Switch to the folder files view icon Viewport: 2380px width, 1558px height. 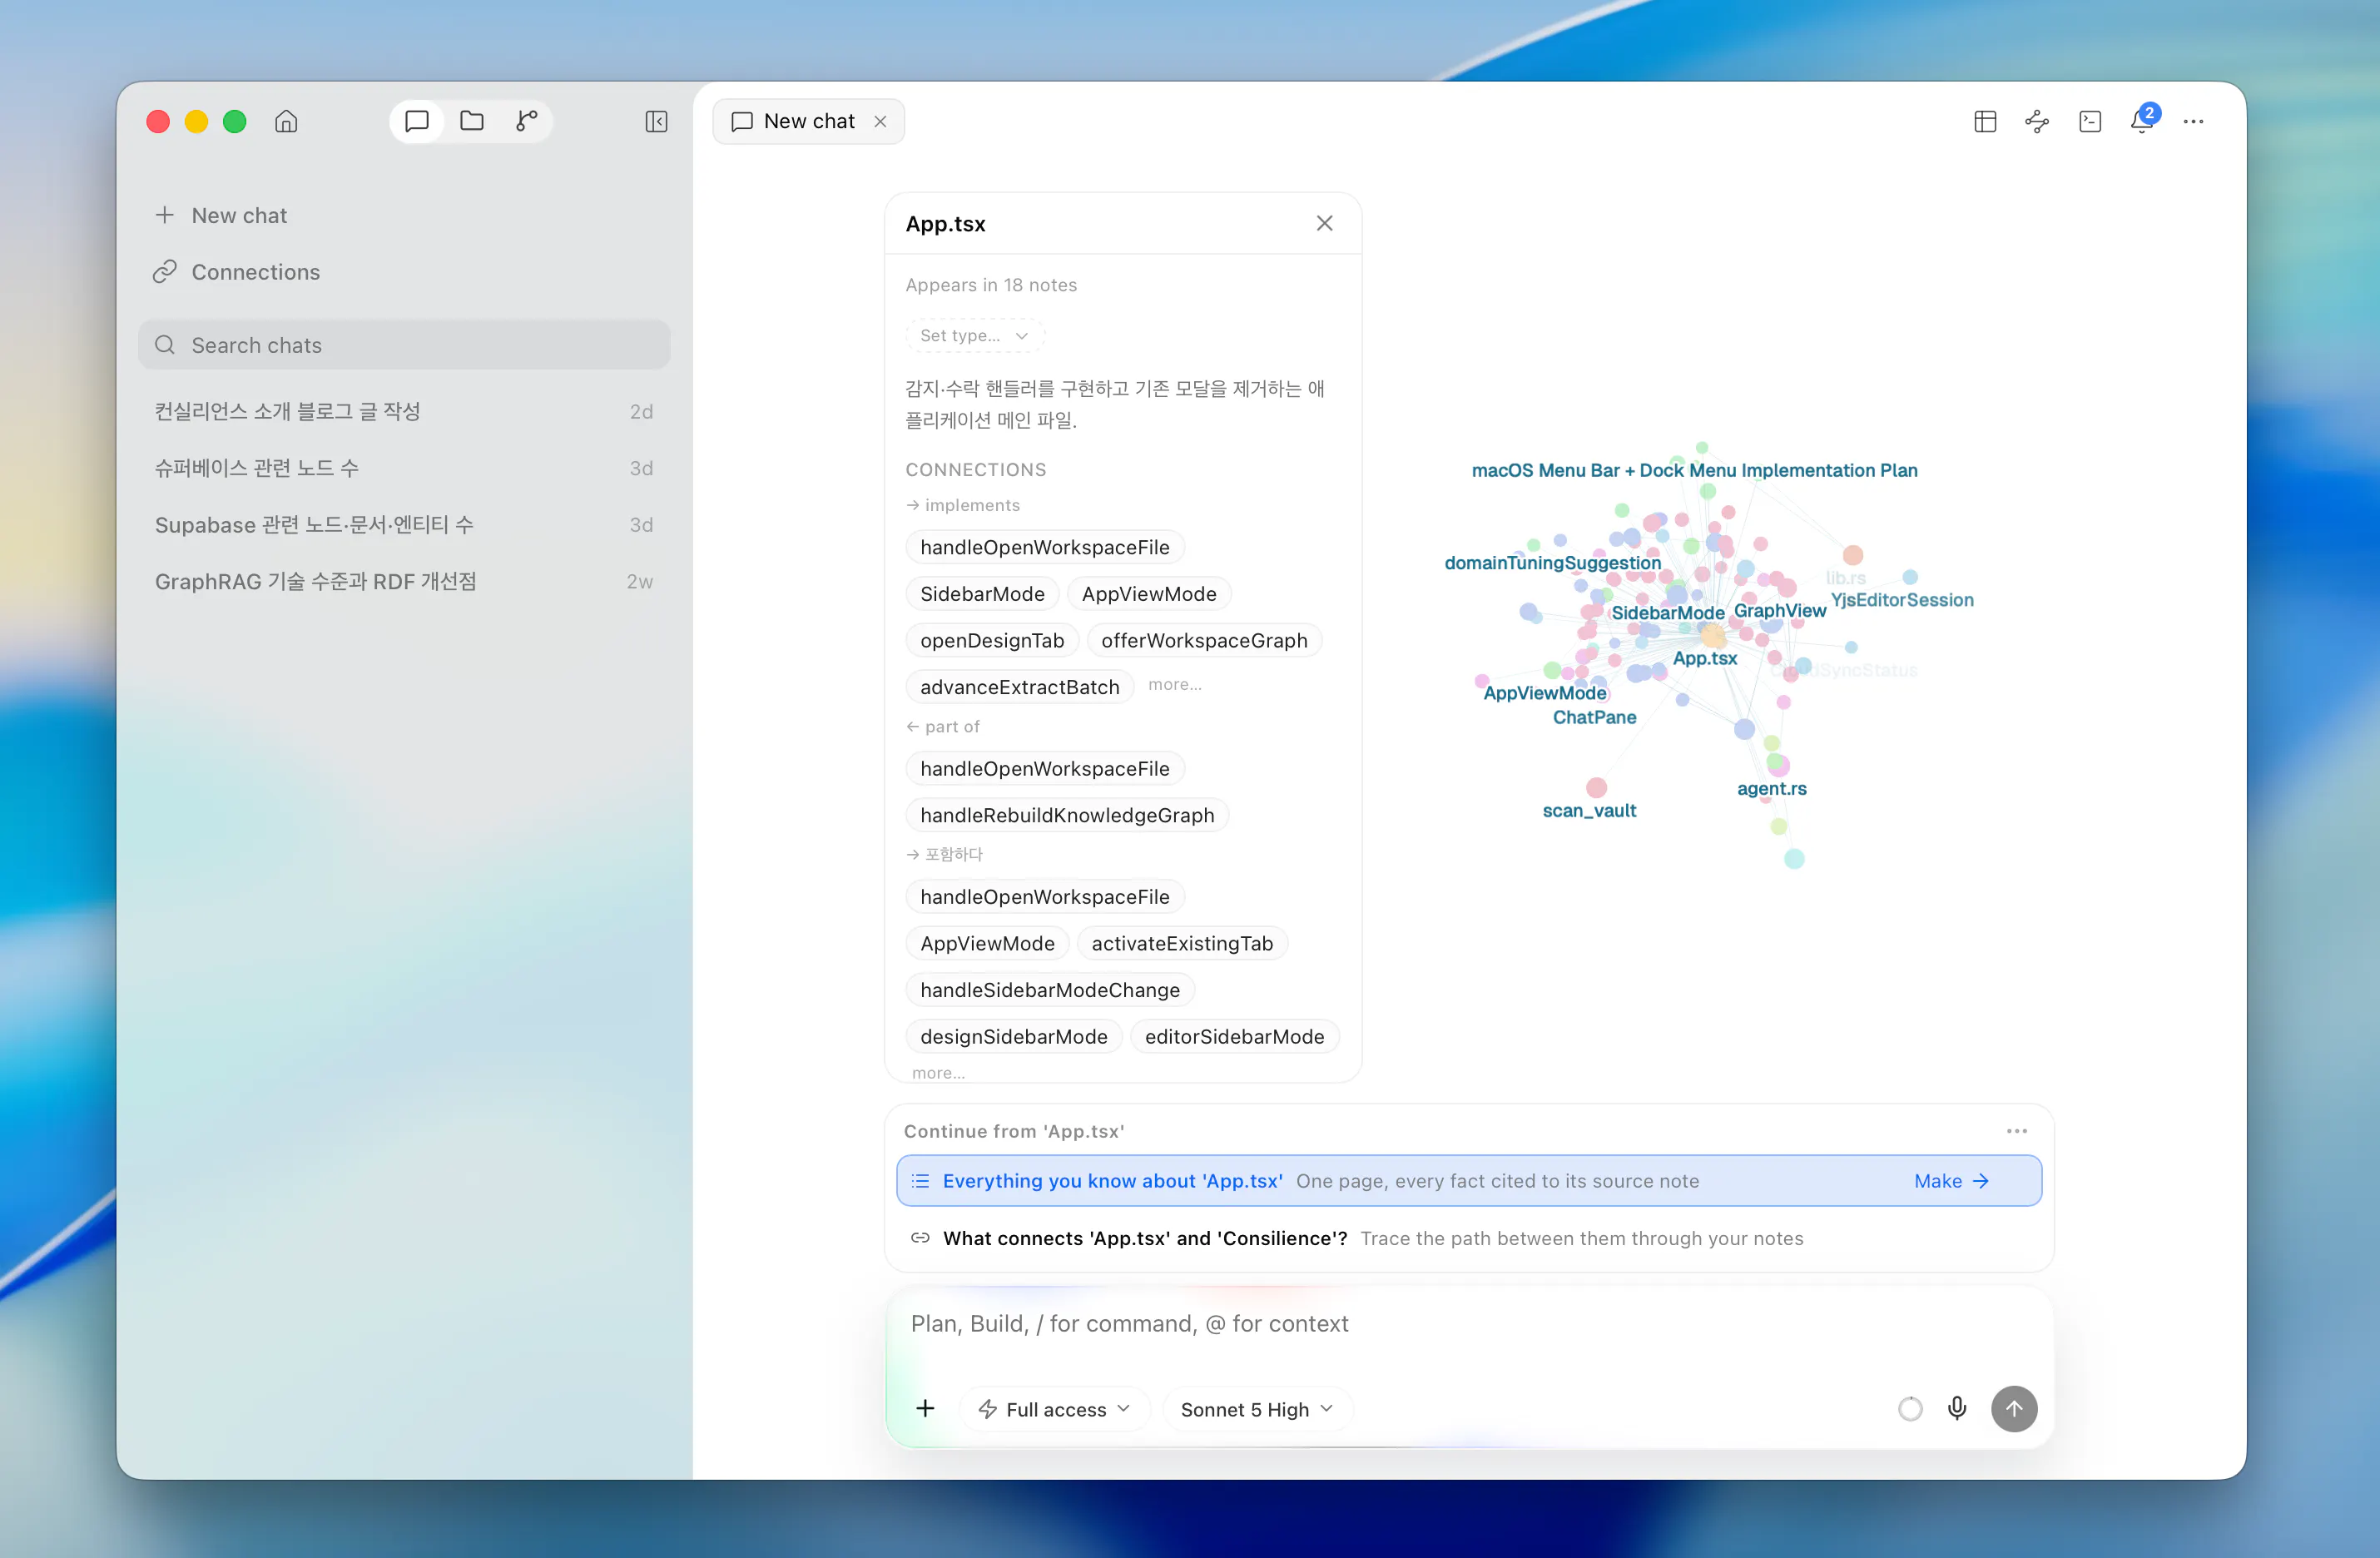tap(472, 121)
